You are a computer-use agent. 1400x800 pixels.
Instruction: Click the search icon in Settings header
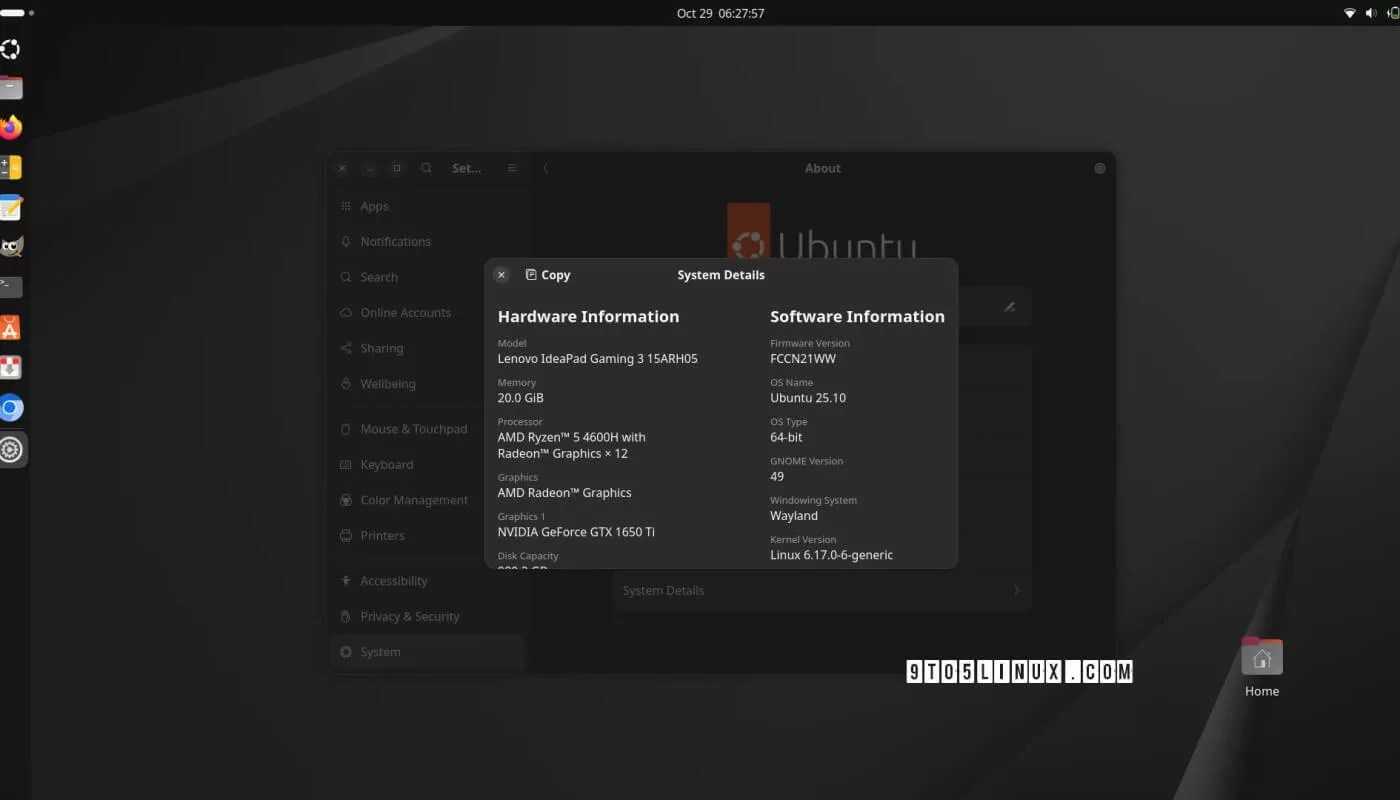click(x=426, y=168)
